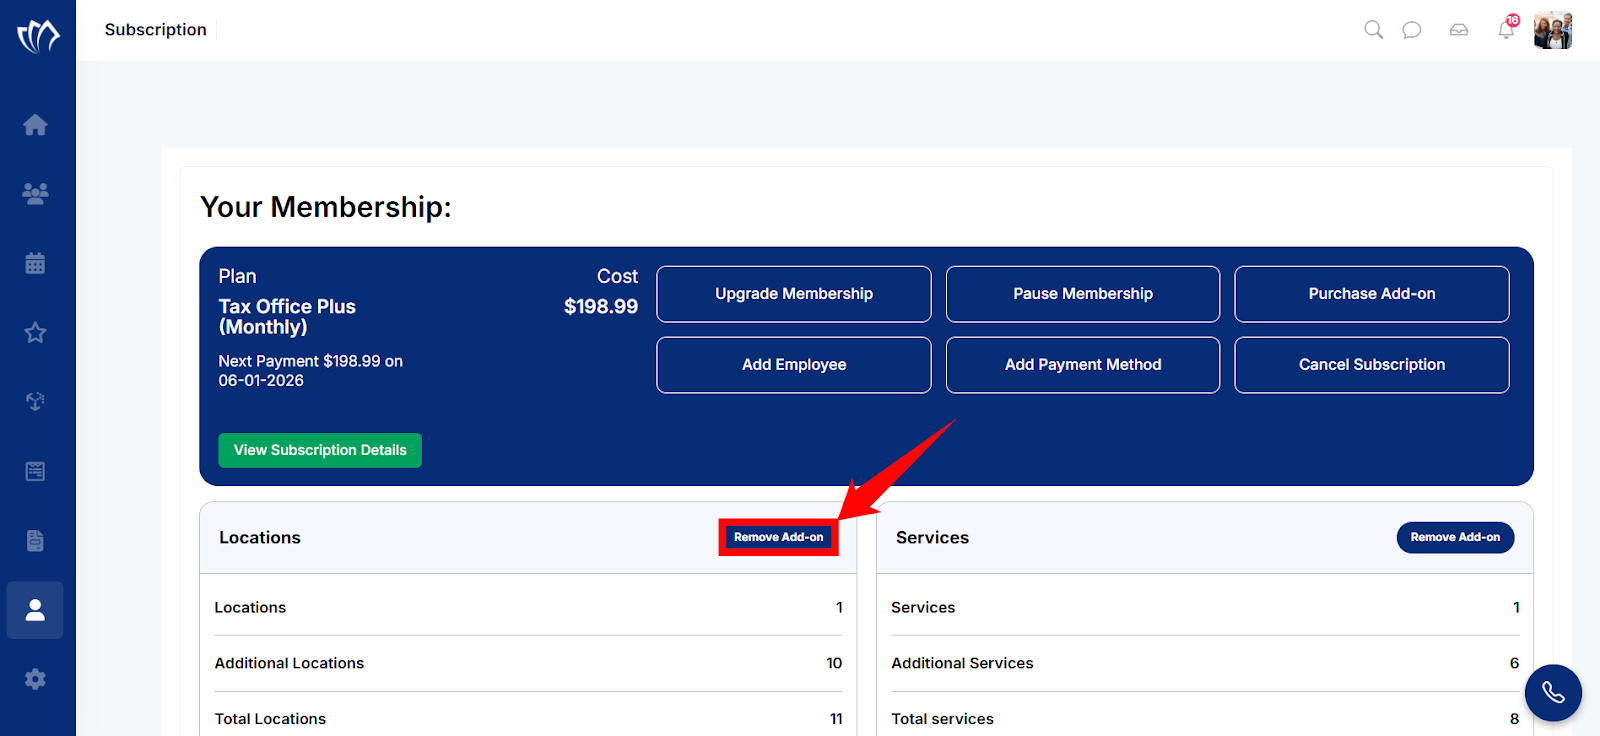Click the $198.99 cost value

pos(601,307)
